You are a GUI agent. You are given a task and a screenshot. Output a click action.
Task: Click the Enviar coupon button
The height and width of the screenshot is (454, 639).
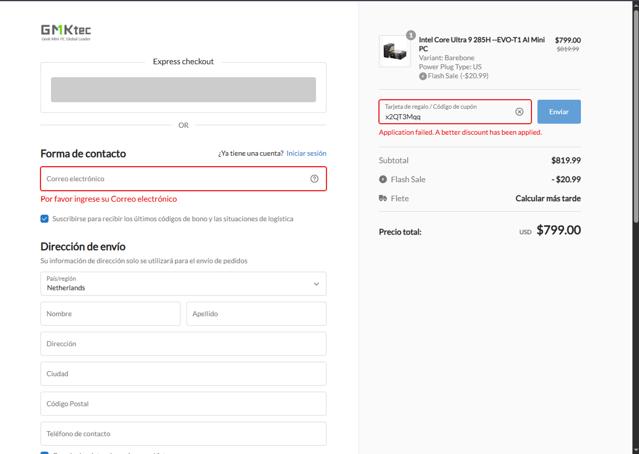click(559, 112)
